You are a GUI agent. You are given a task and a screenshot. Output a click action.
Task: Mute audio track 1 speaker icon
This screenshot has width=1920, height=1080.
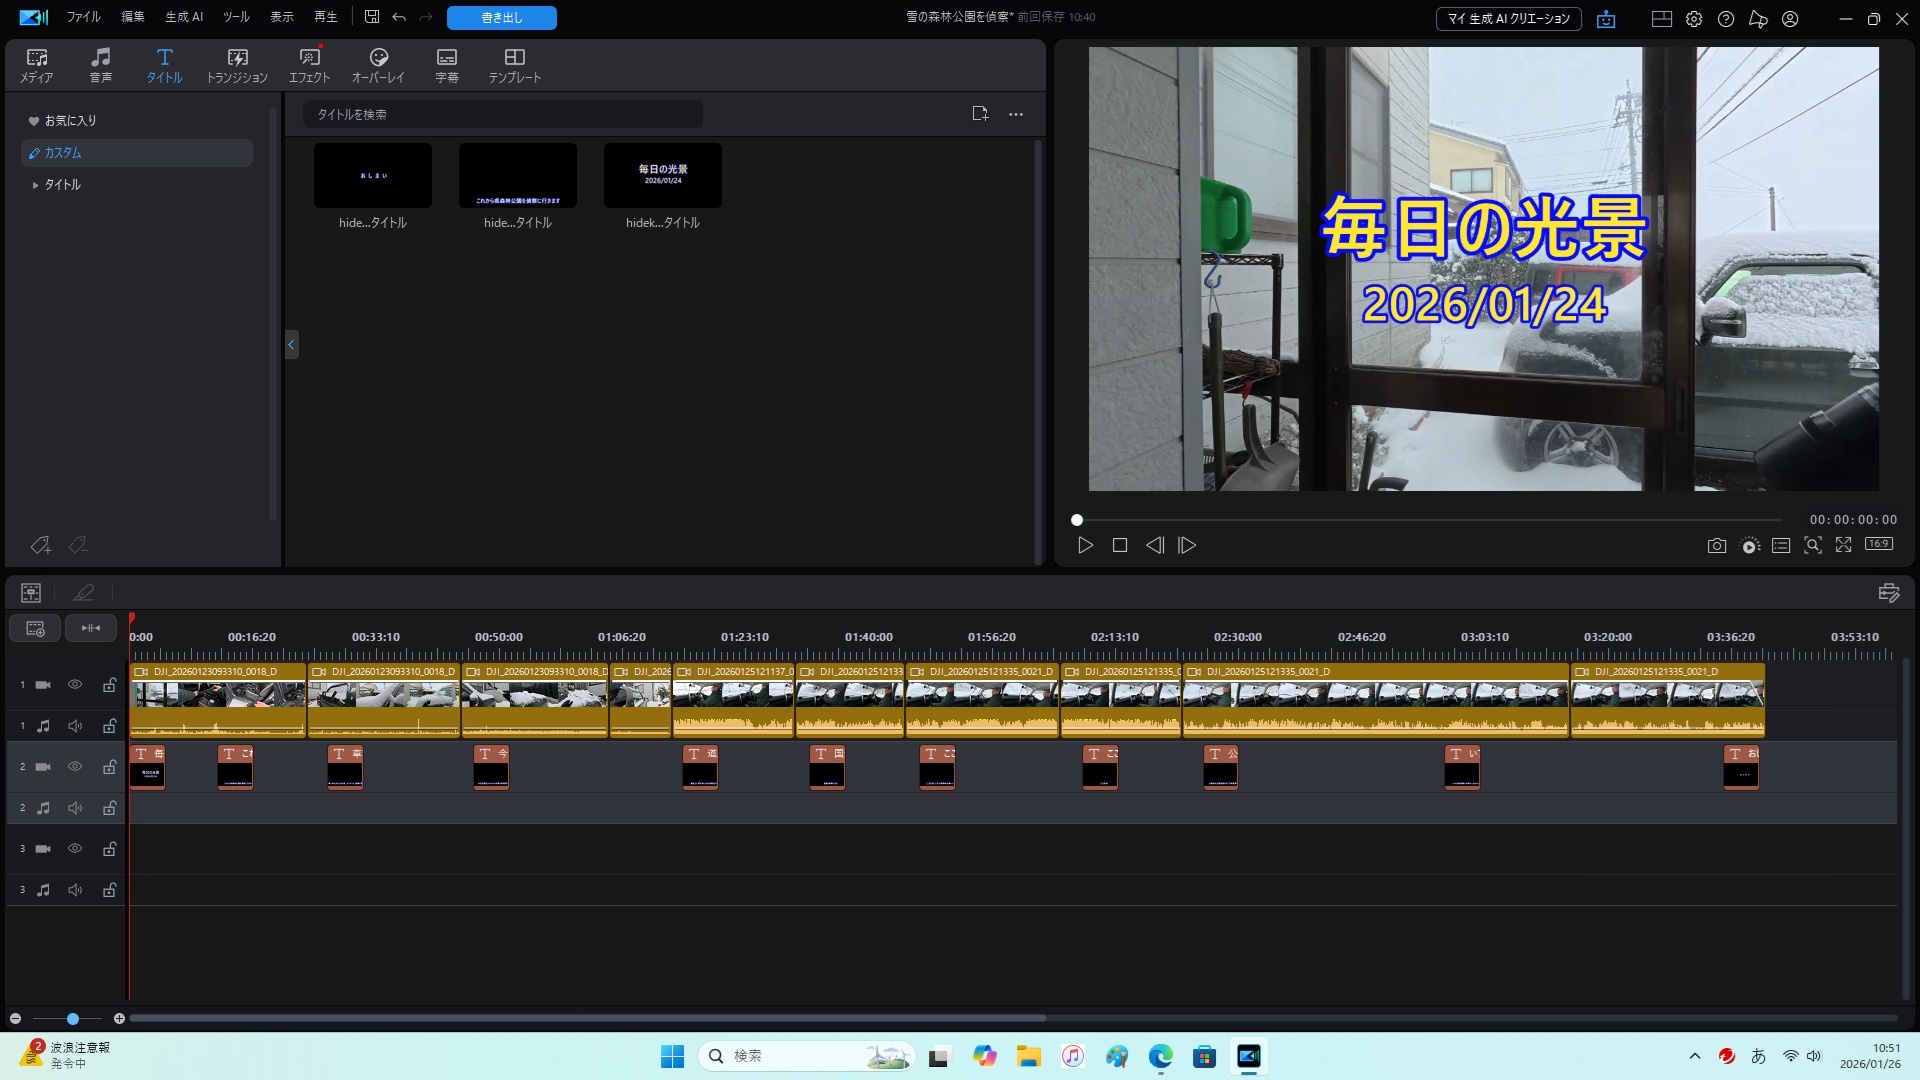(75, 726)
